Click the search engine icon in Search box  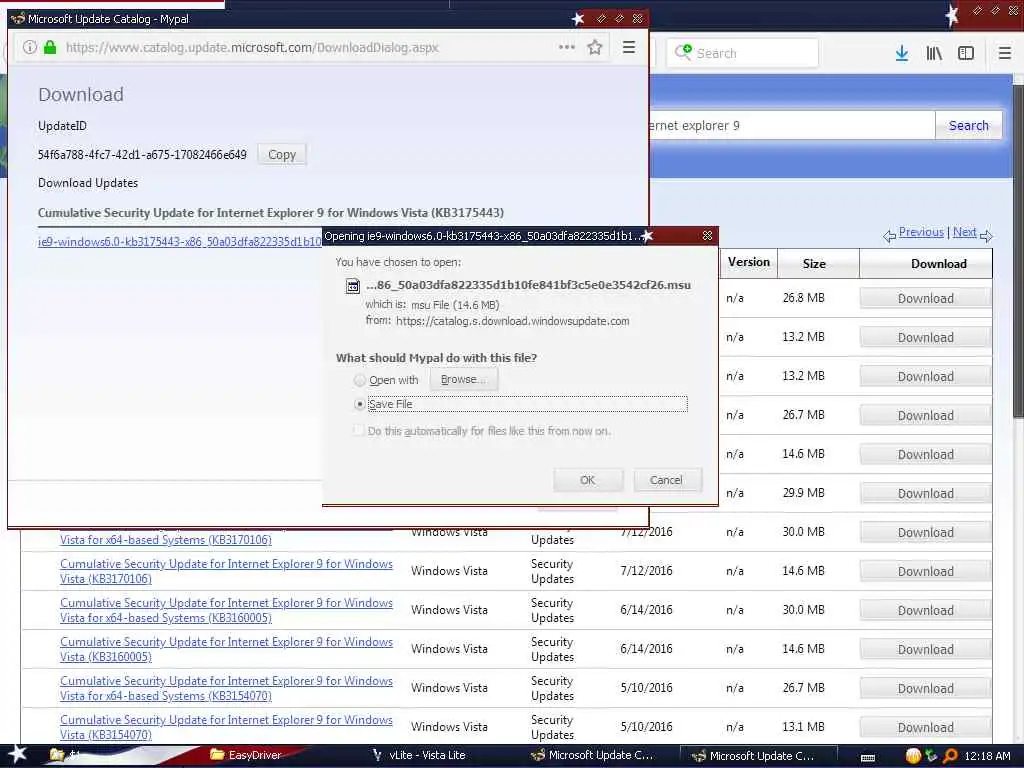click(683, 52)
